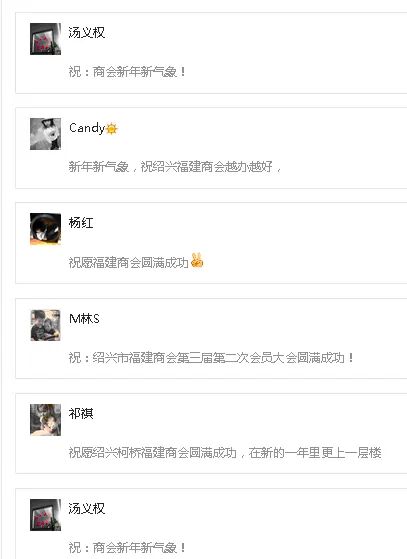Select M林S message about 第三届第二次会员大会

coord(211,358)
